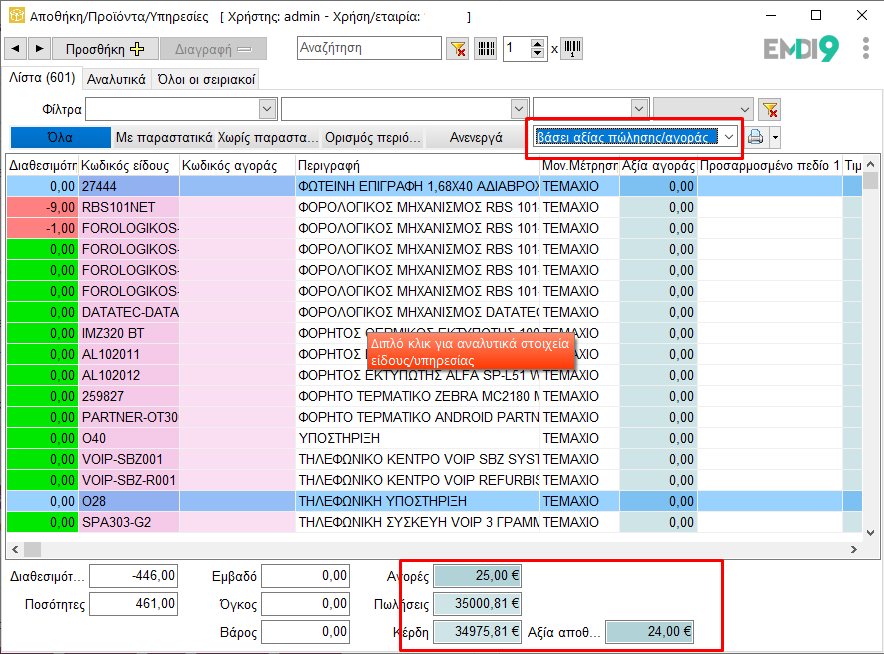Select the row with code 'RBS101NET'

pos(434,207)
